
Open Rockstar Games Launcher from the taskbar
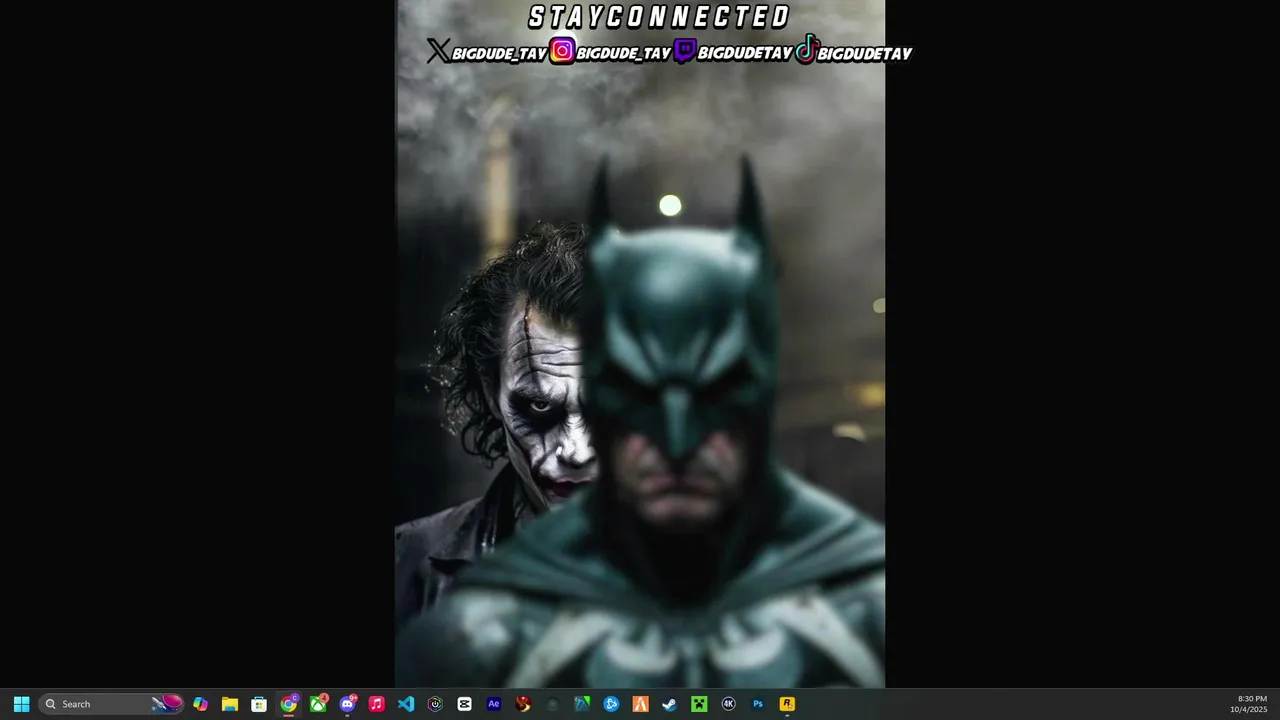tap(787, 704)
